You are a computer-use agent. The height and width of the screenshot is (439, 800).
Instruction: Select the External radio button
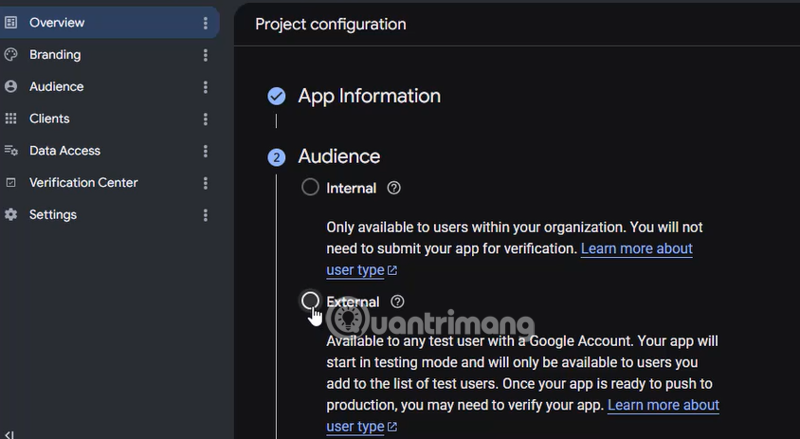click(x=310, y=301)
